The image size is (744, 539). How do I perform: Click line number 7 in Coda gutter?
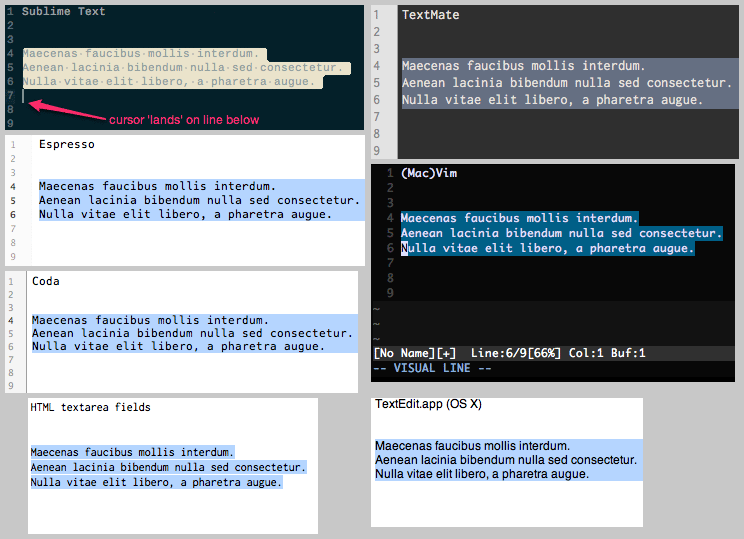(11, 360)
